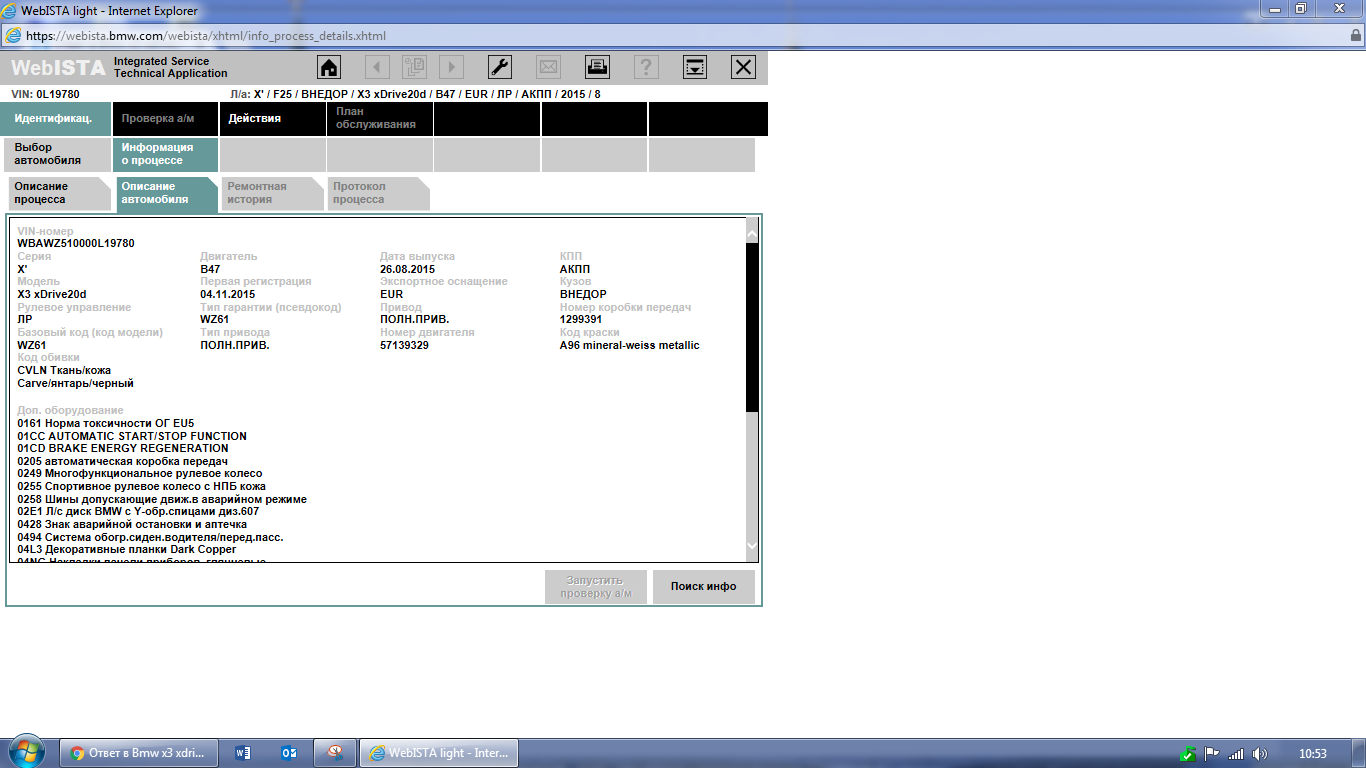Click the Поиск инфо button
1366x768 pixels.
pyautogui.click(x=704, y=587)
